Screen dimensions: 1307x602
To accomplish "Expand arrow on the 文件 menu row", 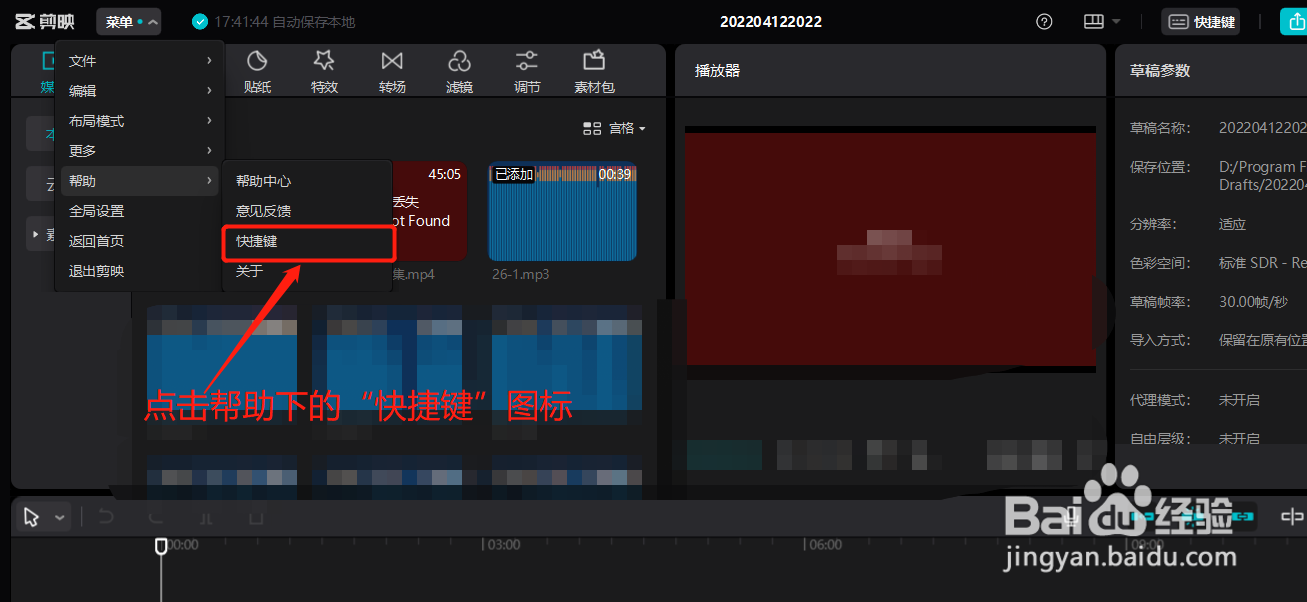I will [210, 61].
